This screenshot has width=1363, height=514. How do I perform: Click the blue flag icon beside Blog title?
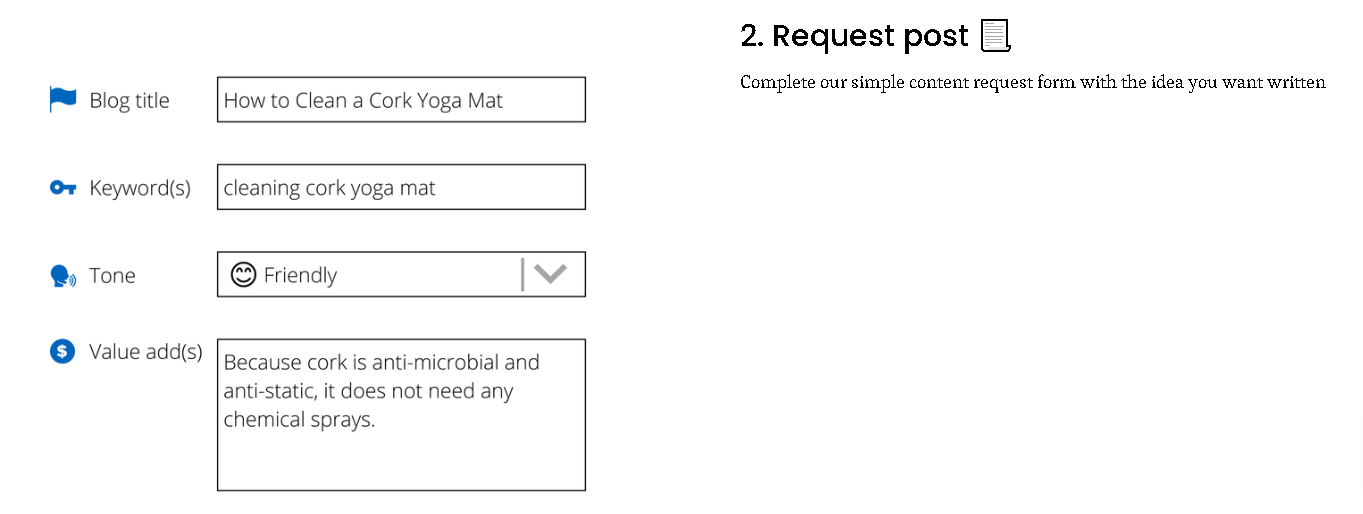63,99
